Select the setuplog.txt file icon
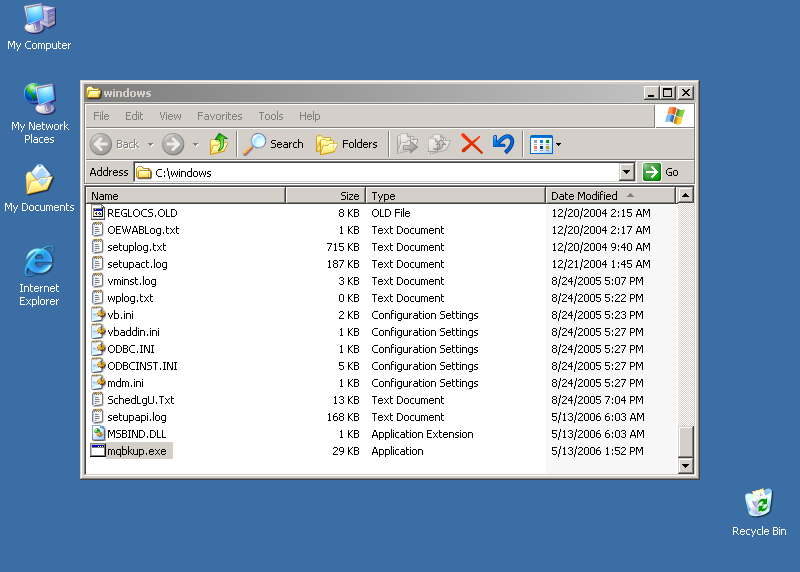 98,246
